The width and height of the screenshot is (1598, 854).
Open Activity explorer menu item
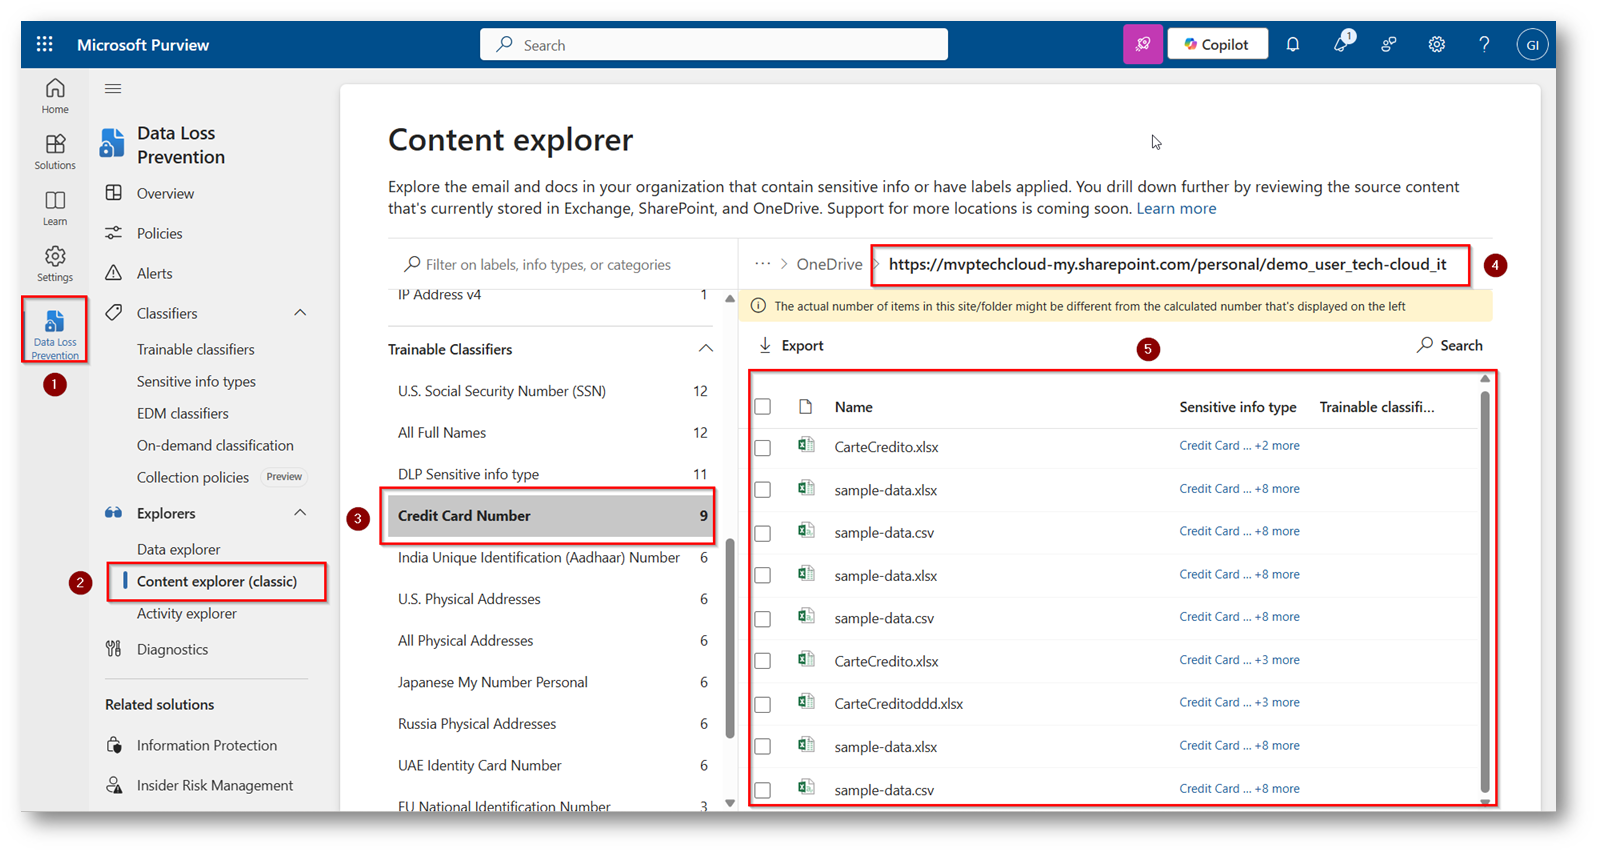coord(187,613)
